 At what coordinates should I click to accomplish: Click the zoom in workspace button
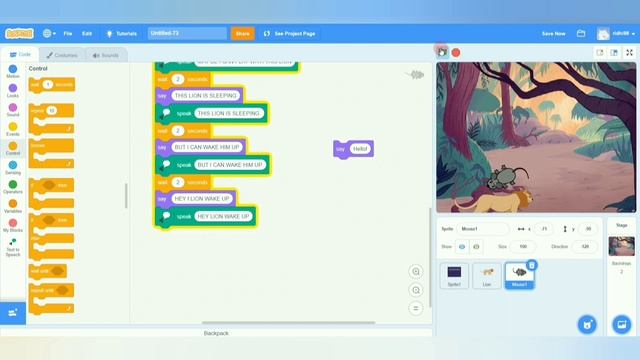tap(416, 271)
